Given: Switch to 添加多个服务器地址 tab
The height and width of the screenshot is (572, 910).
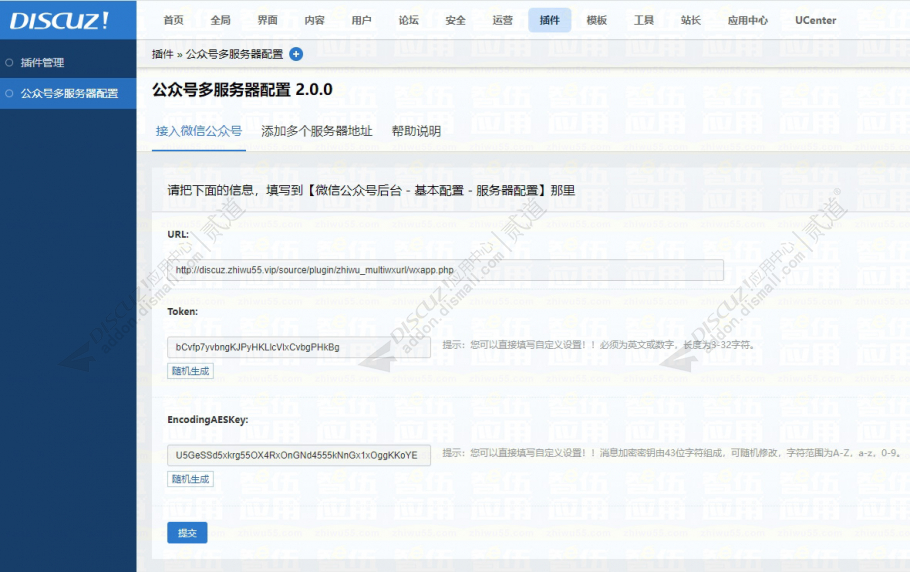Looking at the screenshot, I should [317, 131].
